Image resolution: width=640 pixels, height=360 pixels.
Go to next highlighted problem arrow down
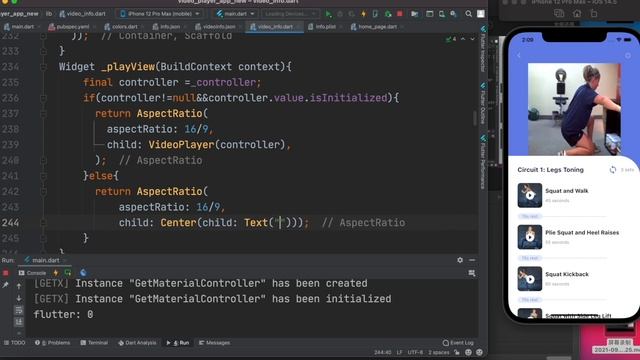(472, 39)
